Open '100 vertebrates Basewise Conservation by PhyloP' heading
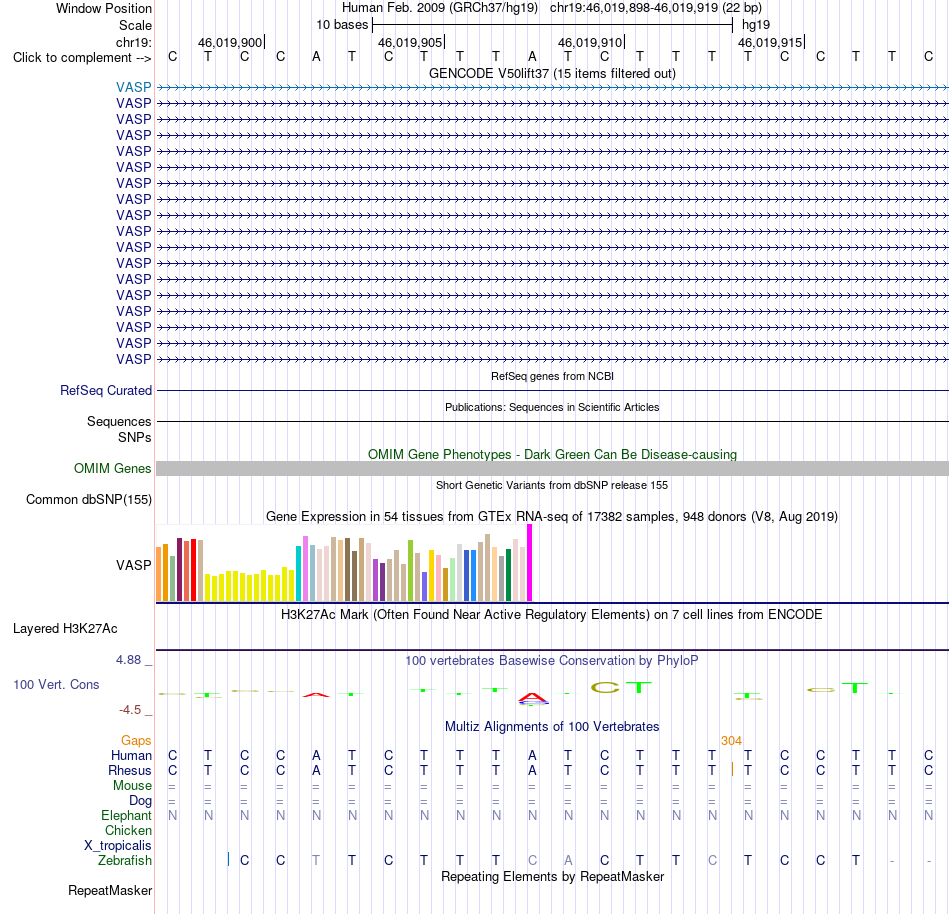 552,661
